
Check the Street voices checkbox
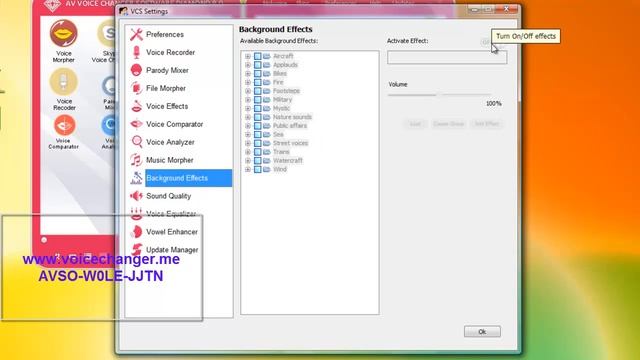coord(258,143)
